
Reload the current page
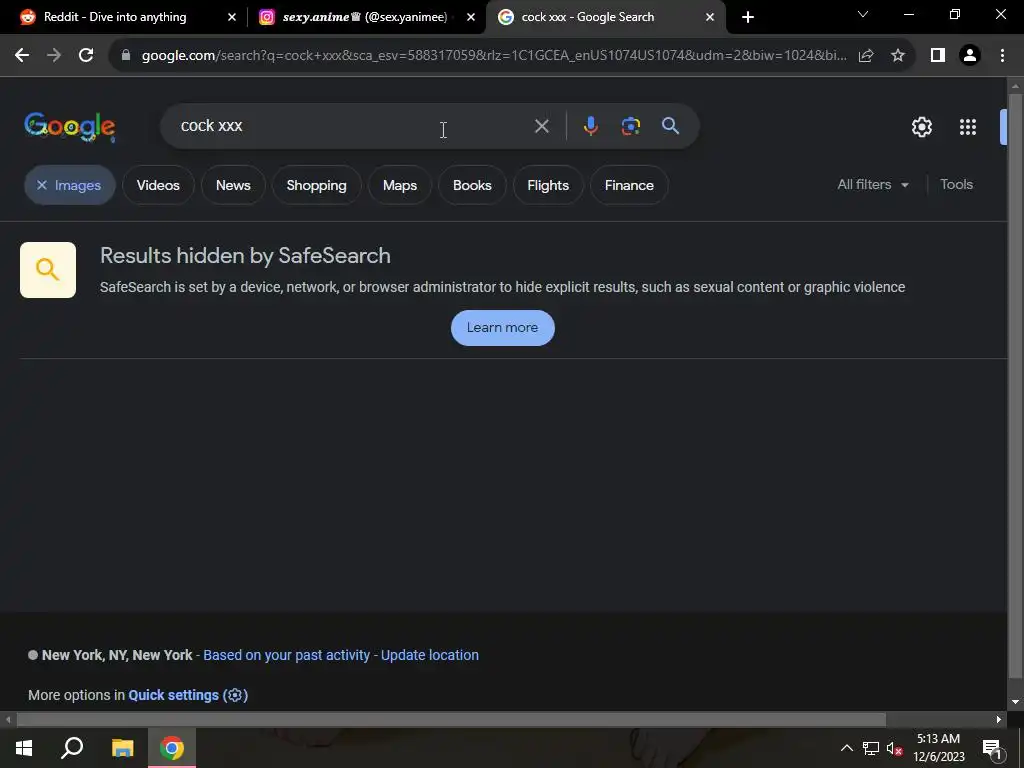click(86, 56)
